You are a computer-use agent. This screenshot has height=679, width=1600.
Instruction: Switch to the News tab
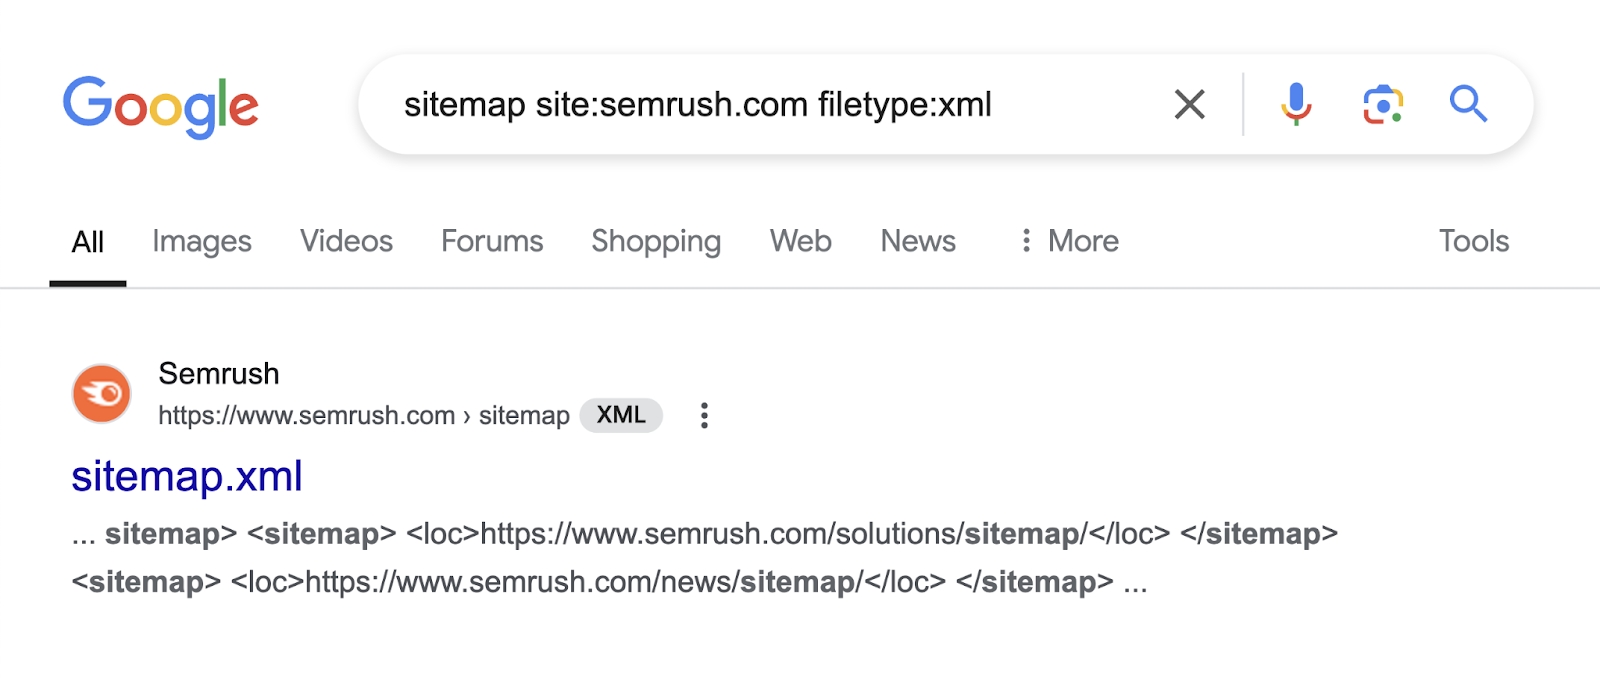point(916,241)
